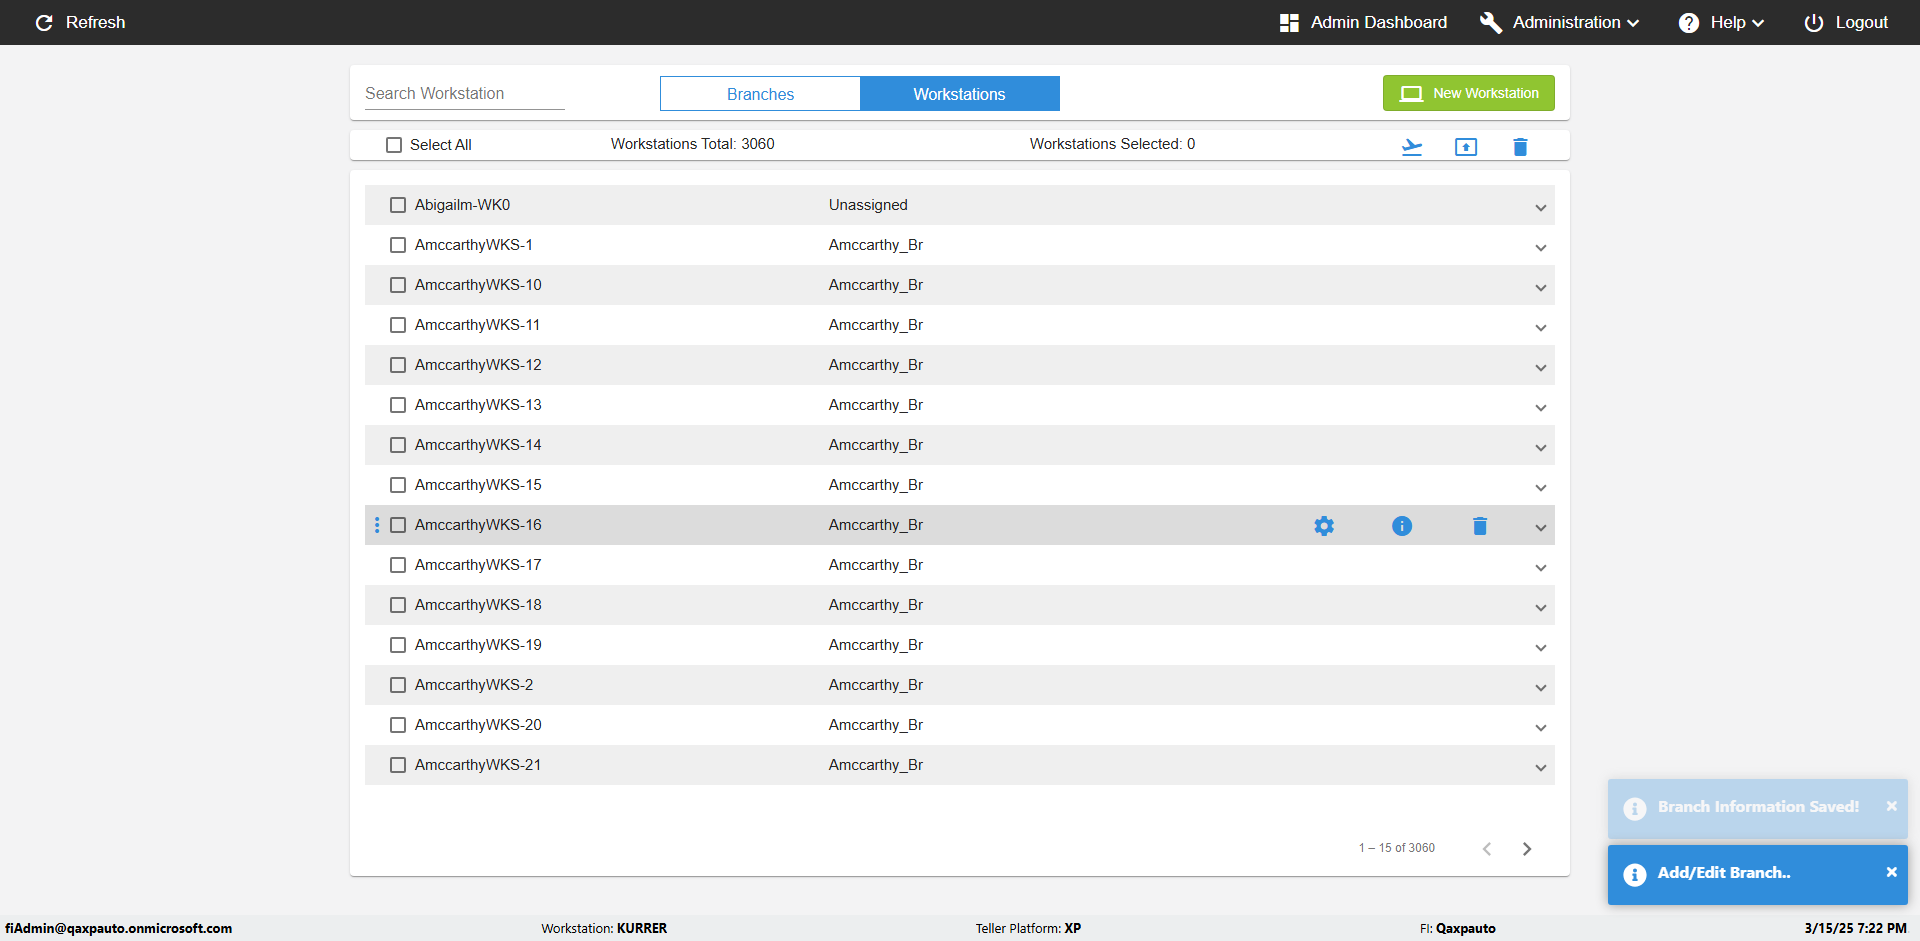Delete AmccarthyWKS-16 with trash icon

coord(1480,525)
